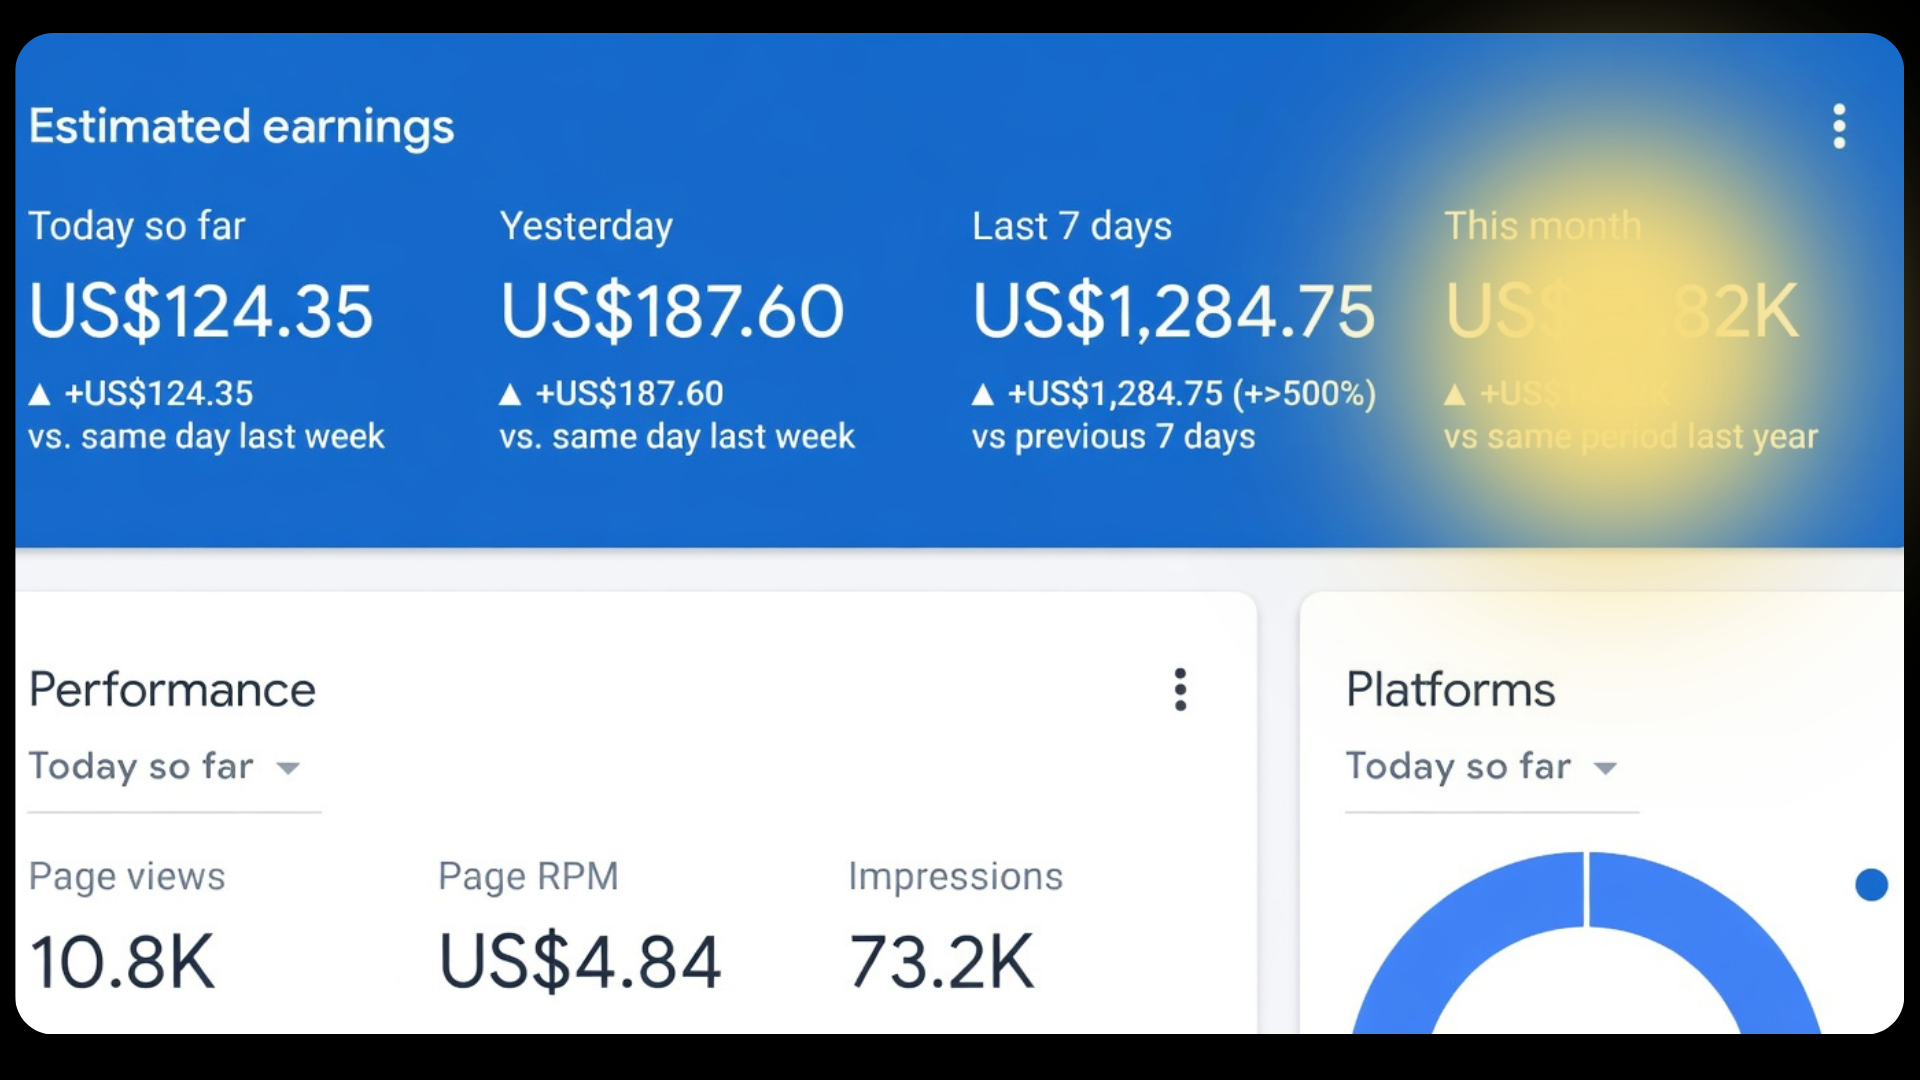
Task: Click the 'Page views' label
Action: [127, 877]
